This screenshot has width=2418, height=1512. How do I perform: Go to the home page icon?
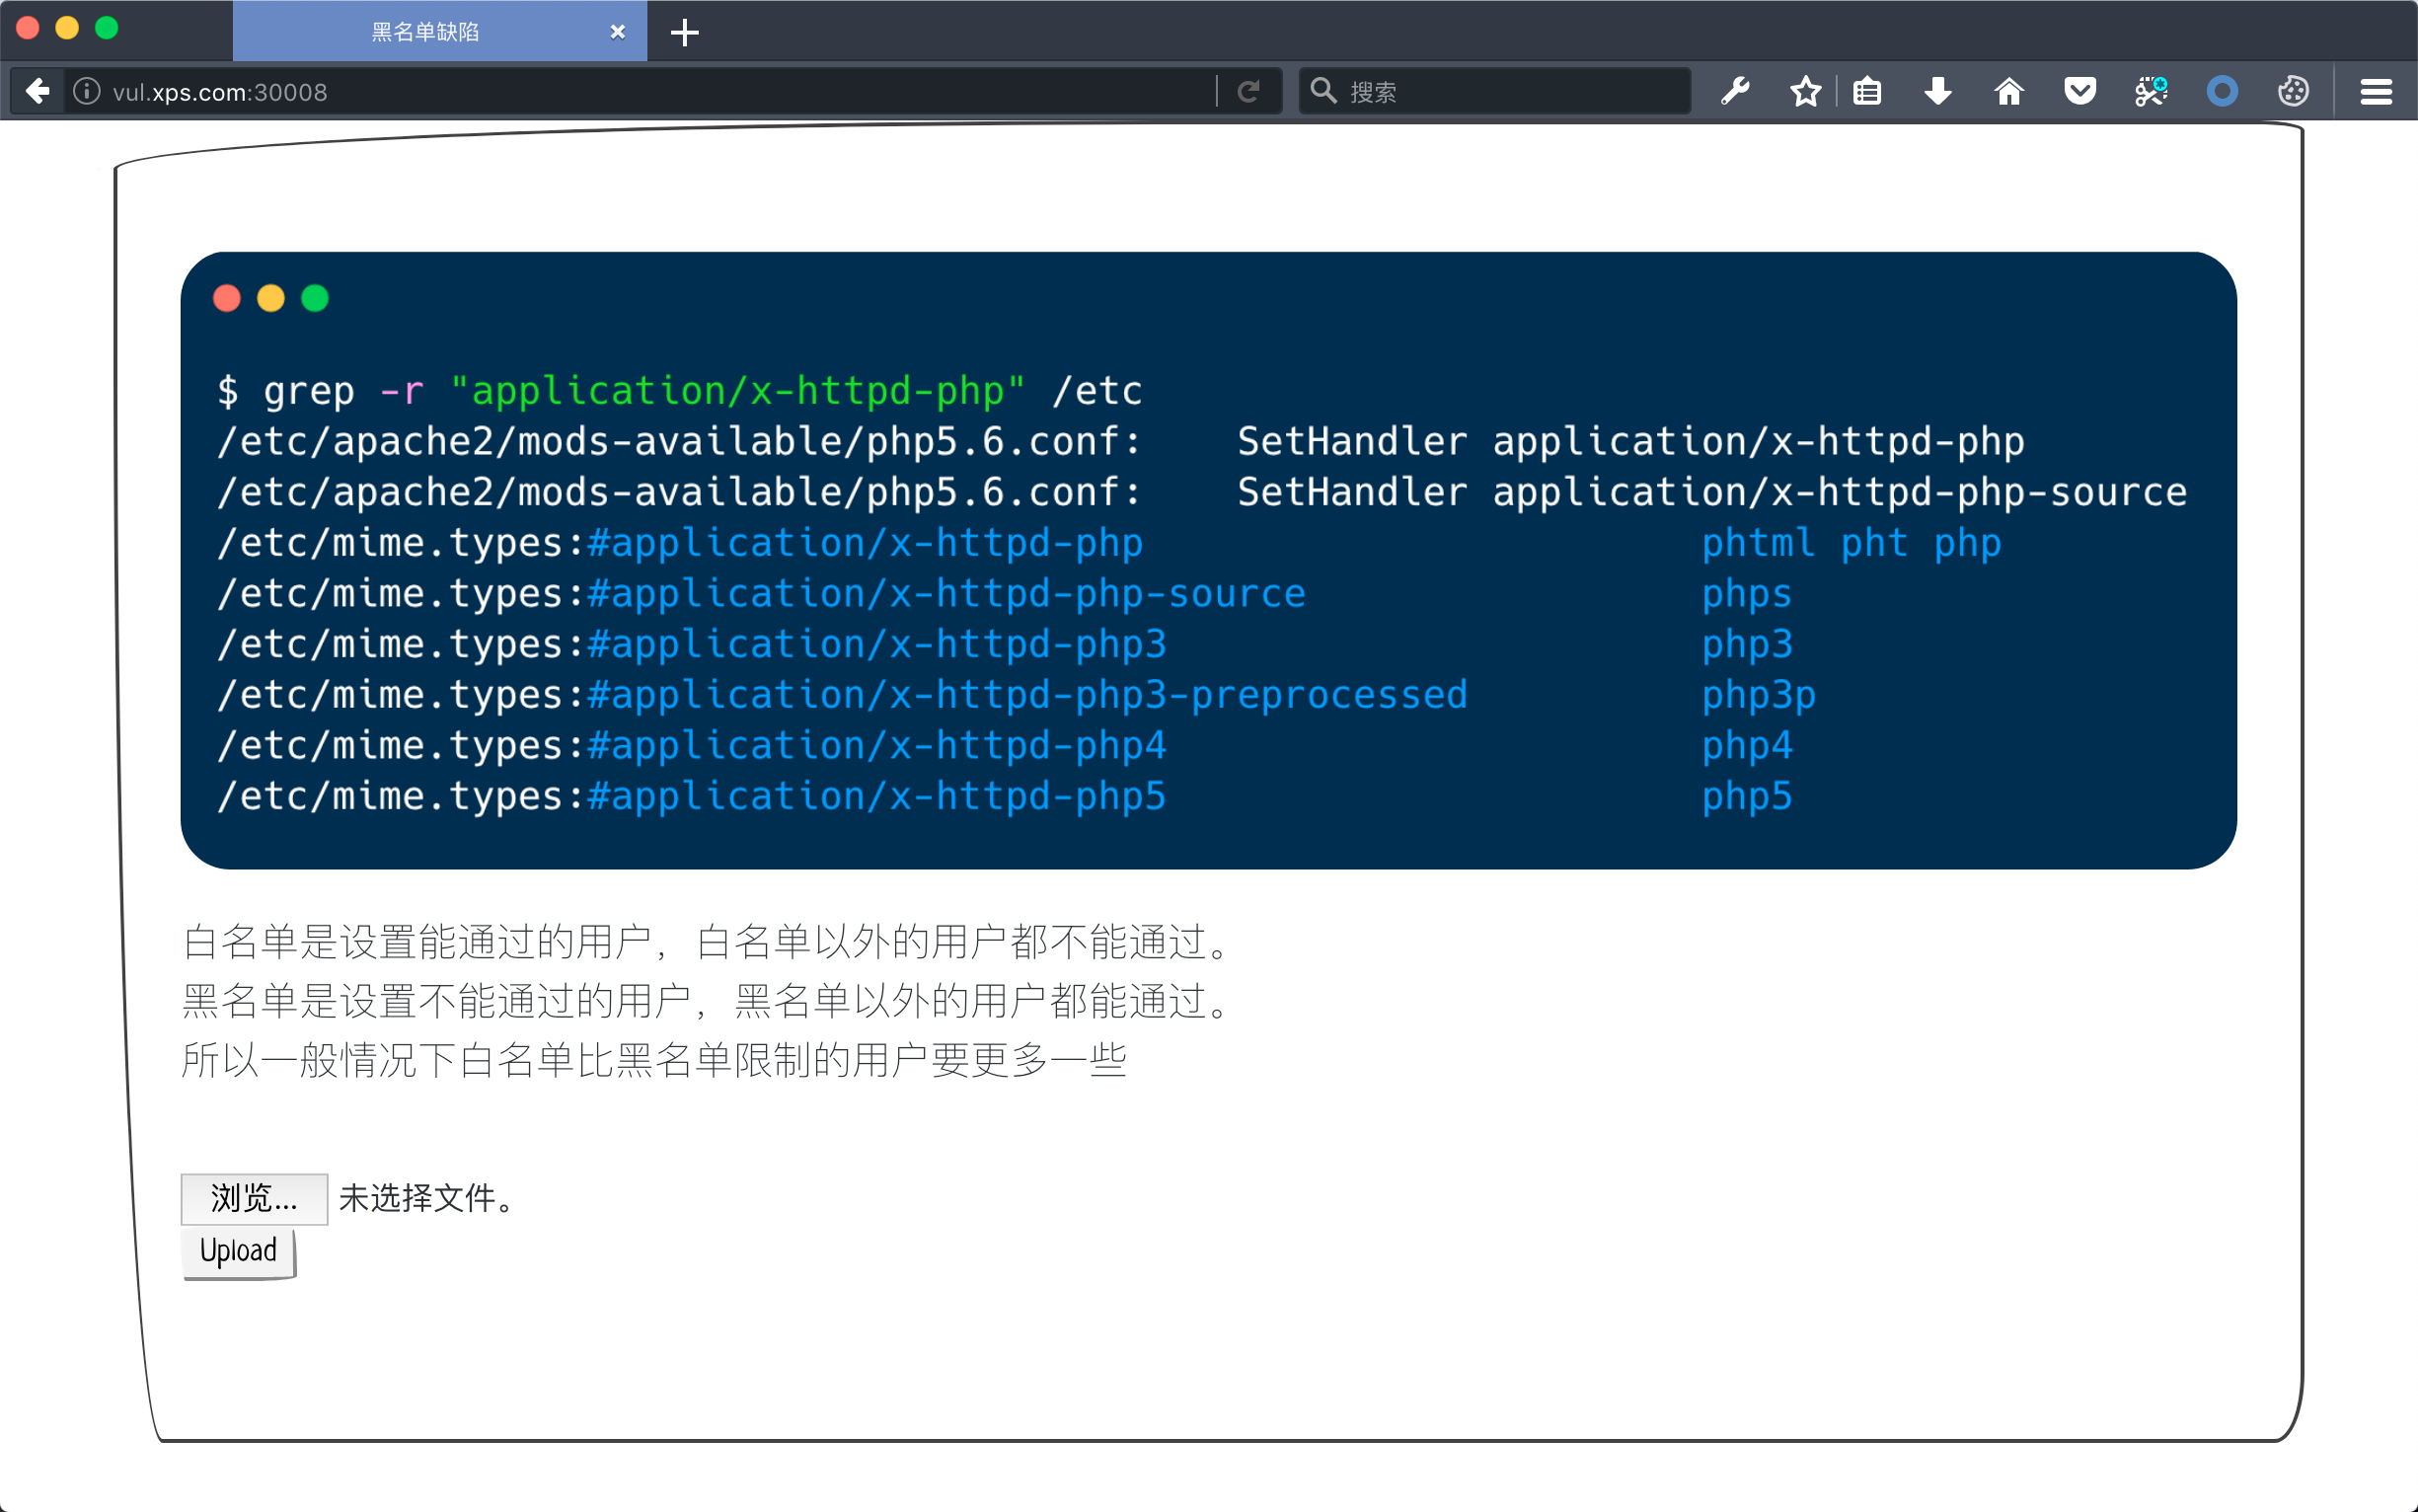click(2009, 91)
